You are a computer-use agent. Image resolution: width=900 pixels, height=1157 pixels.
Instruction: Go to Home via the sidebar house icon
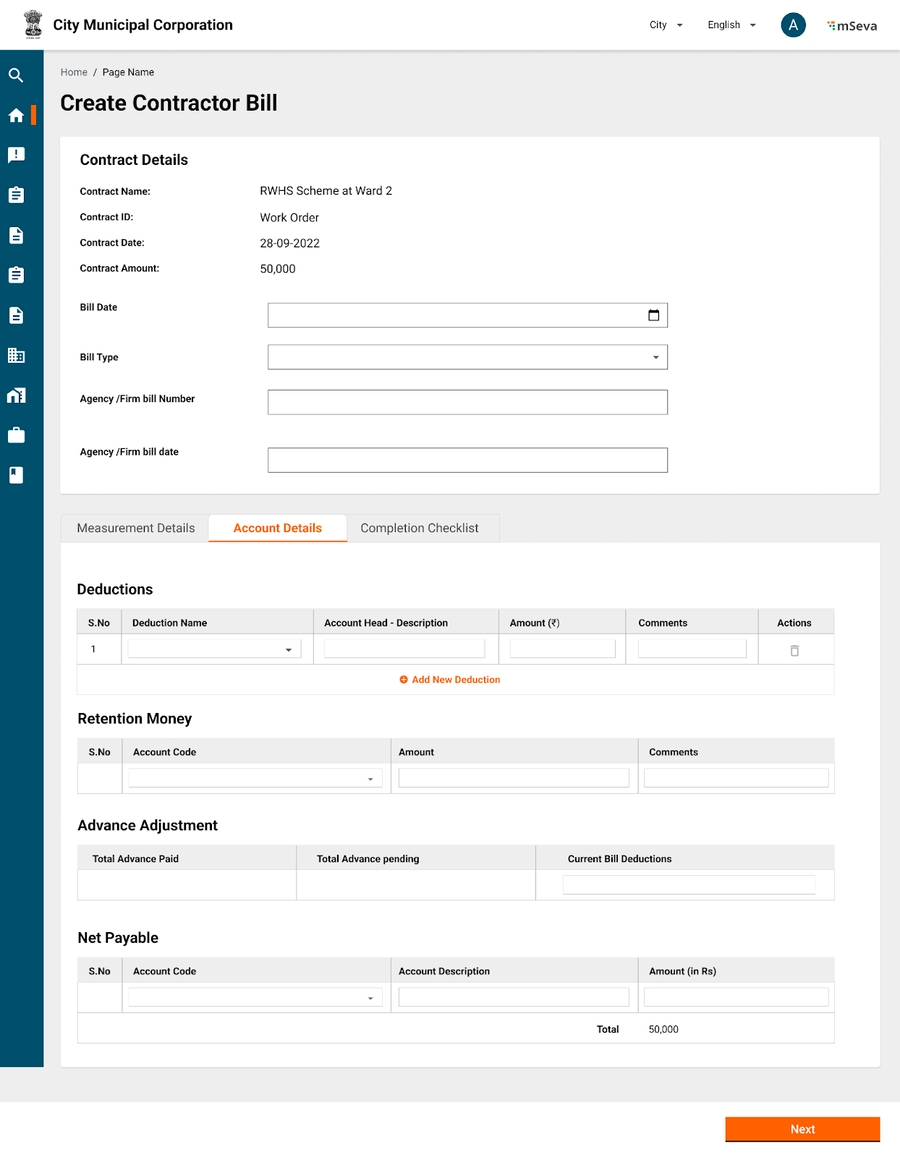pyautogui.click(x=16, y=115)
